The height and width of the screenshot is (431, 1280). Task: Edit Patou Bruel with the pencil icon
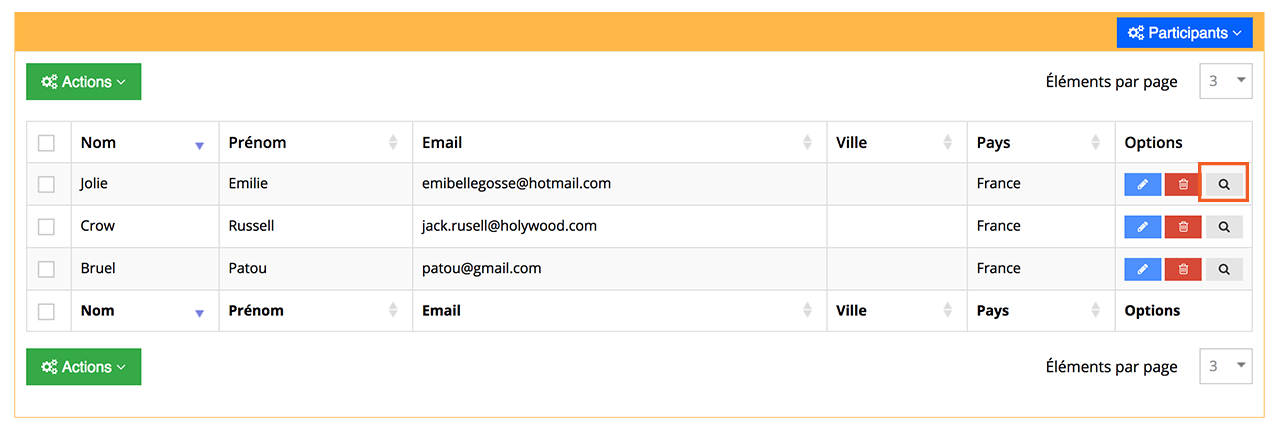[1143, 269]
